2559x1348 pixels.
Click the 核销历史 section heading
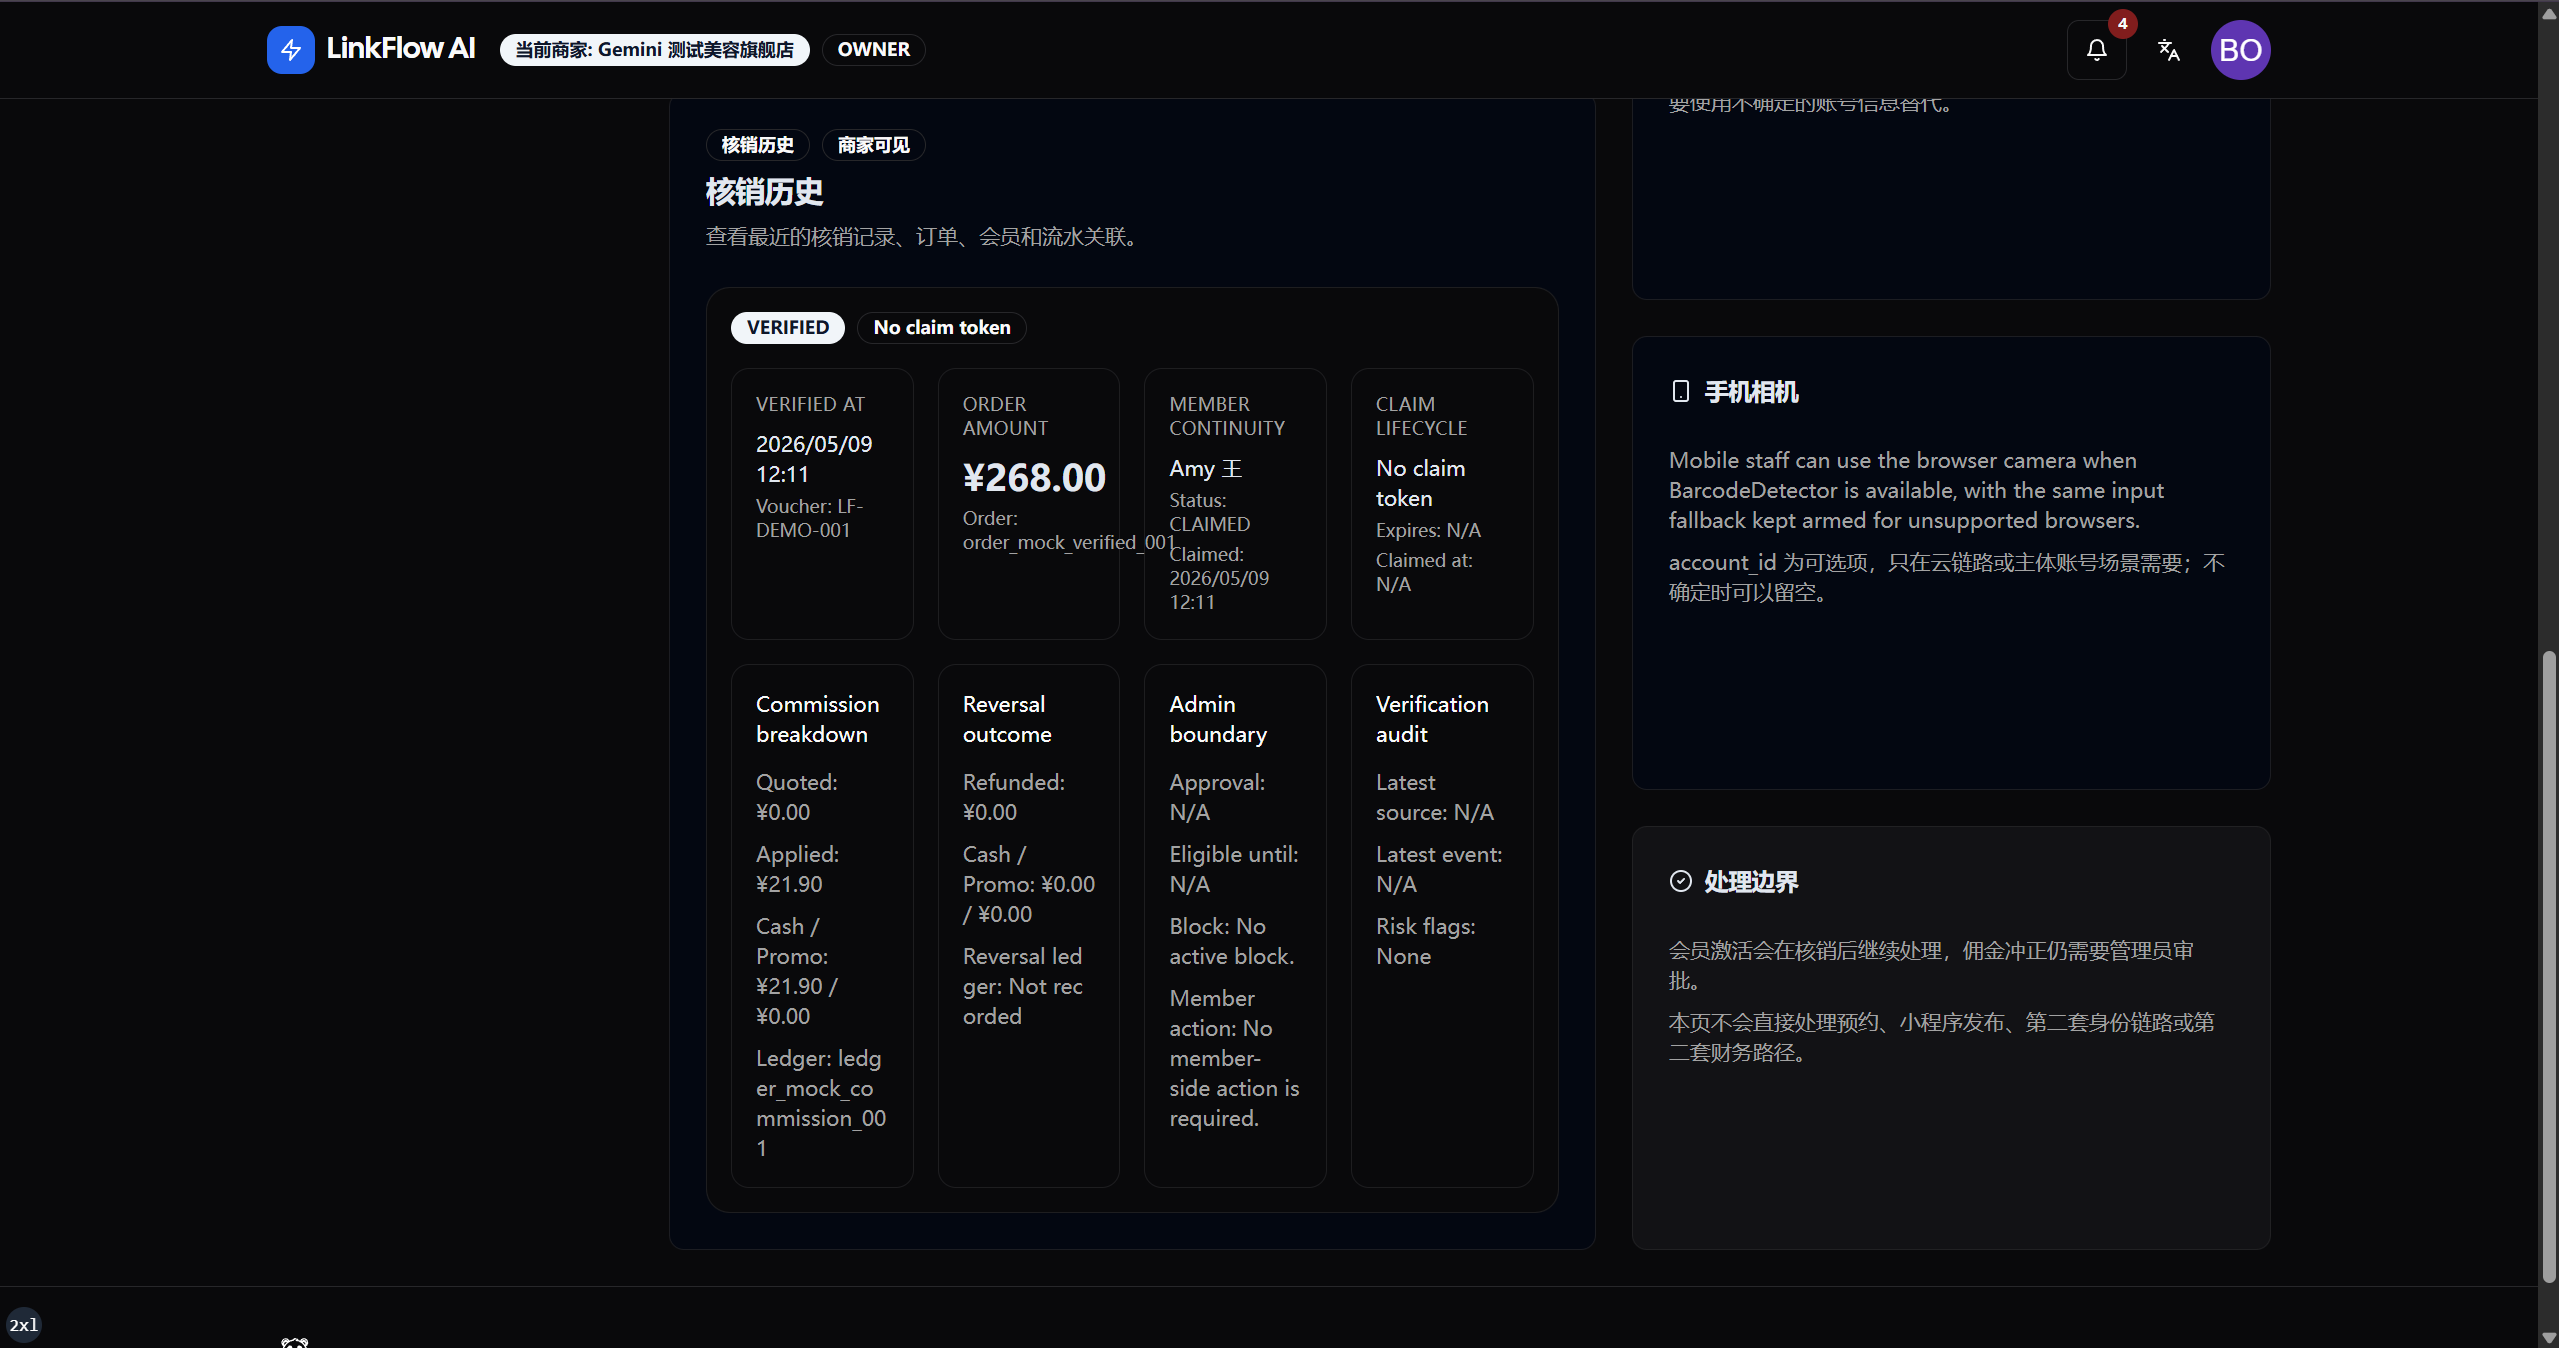coord(764,192)
